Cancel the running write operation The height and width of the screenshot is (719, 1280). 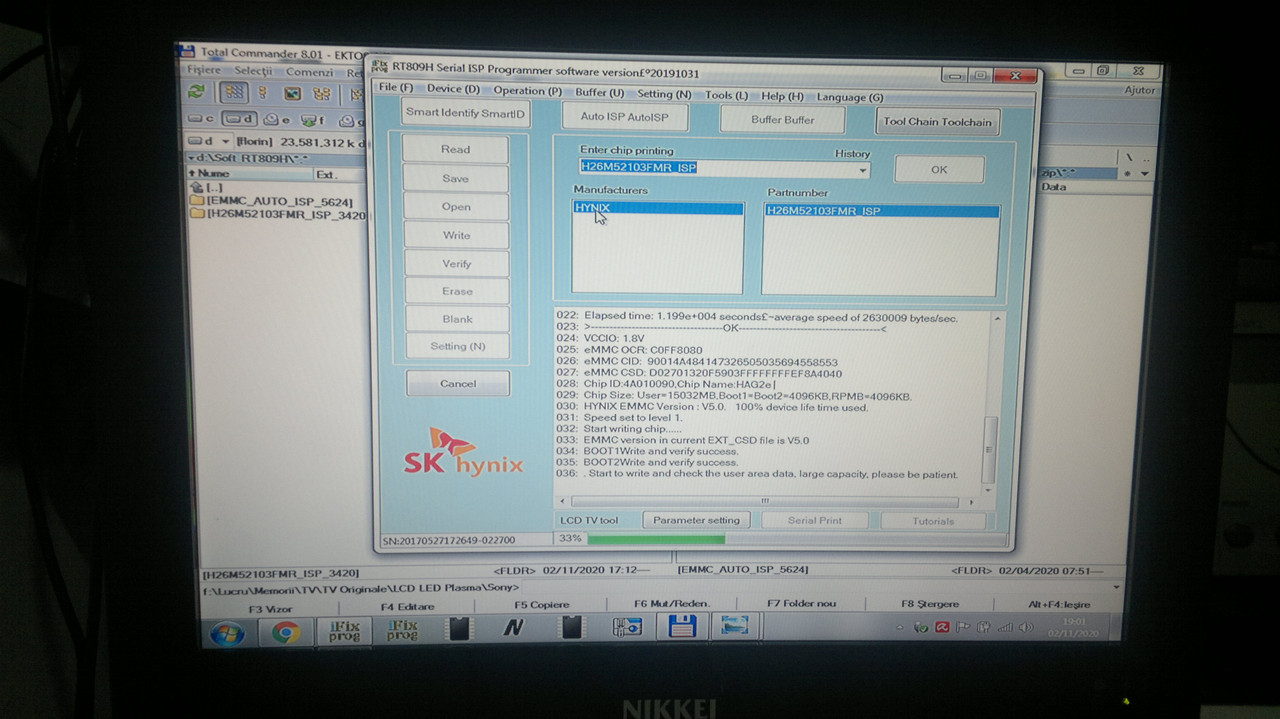click(458, 384)
